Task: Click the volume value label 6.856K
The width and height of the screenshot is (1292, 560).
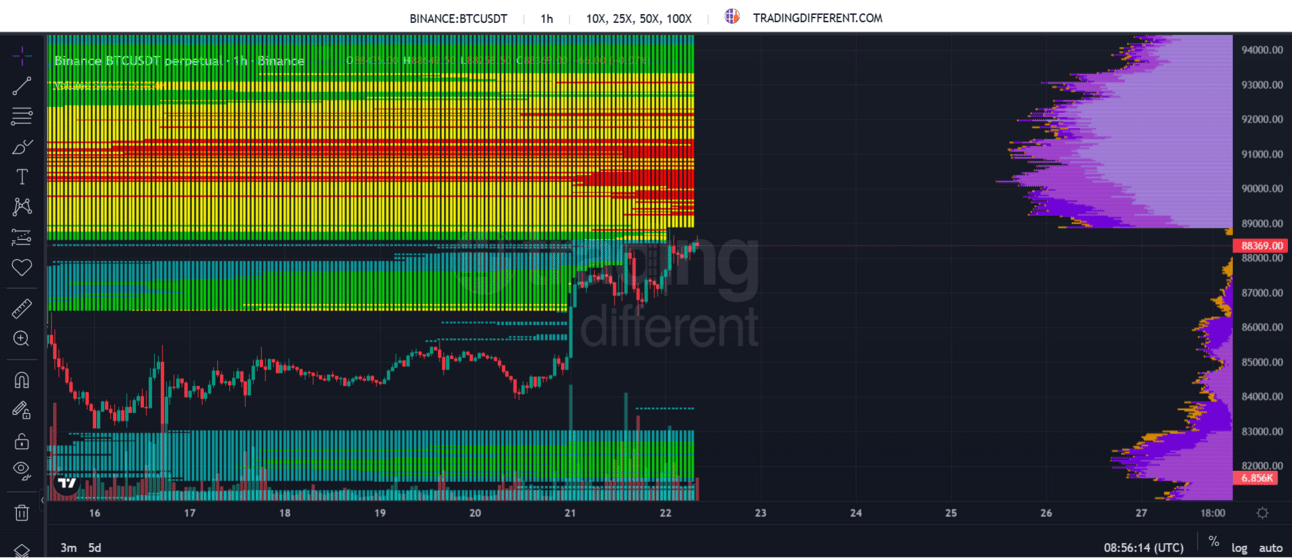Action: coord(1256,478)
